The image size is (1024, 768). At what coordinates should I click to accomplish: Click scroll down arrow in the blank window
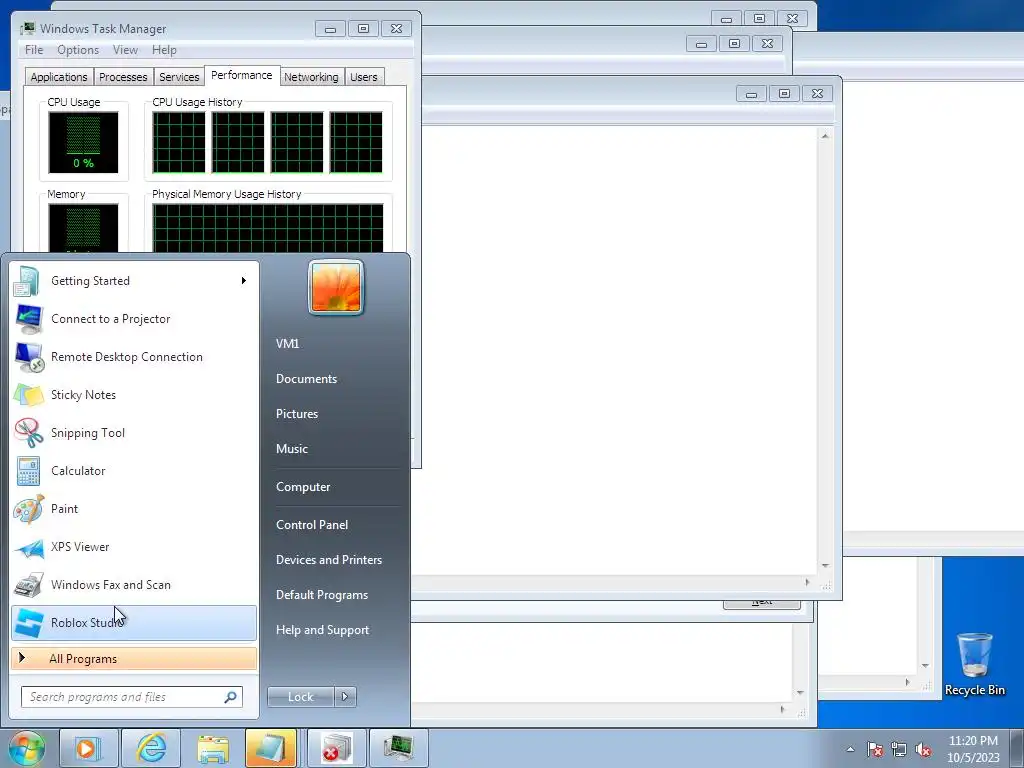tap(825, 566)
